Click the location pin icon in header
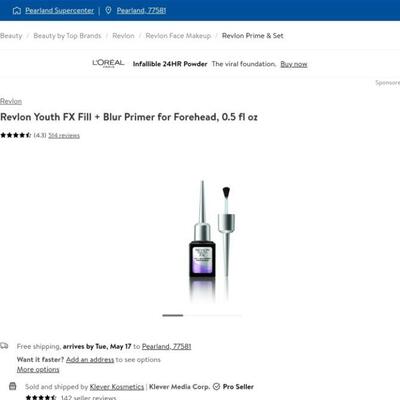 108,10
